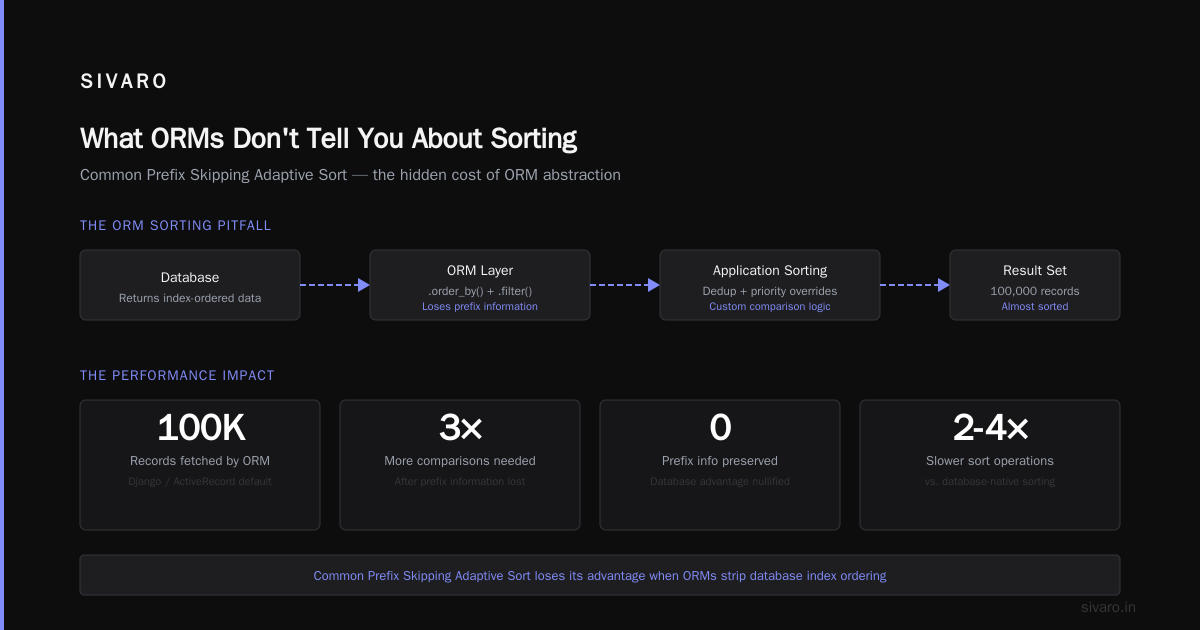Click '100,000 records' text
1200x630 pixels.
click(x=1035, y=291)
